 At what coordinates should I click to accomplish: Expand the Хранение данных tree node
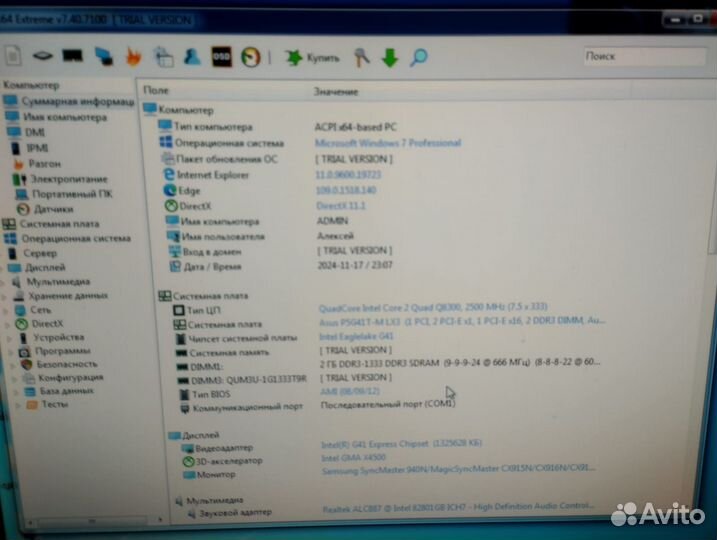(5, 296)
